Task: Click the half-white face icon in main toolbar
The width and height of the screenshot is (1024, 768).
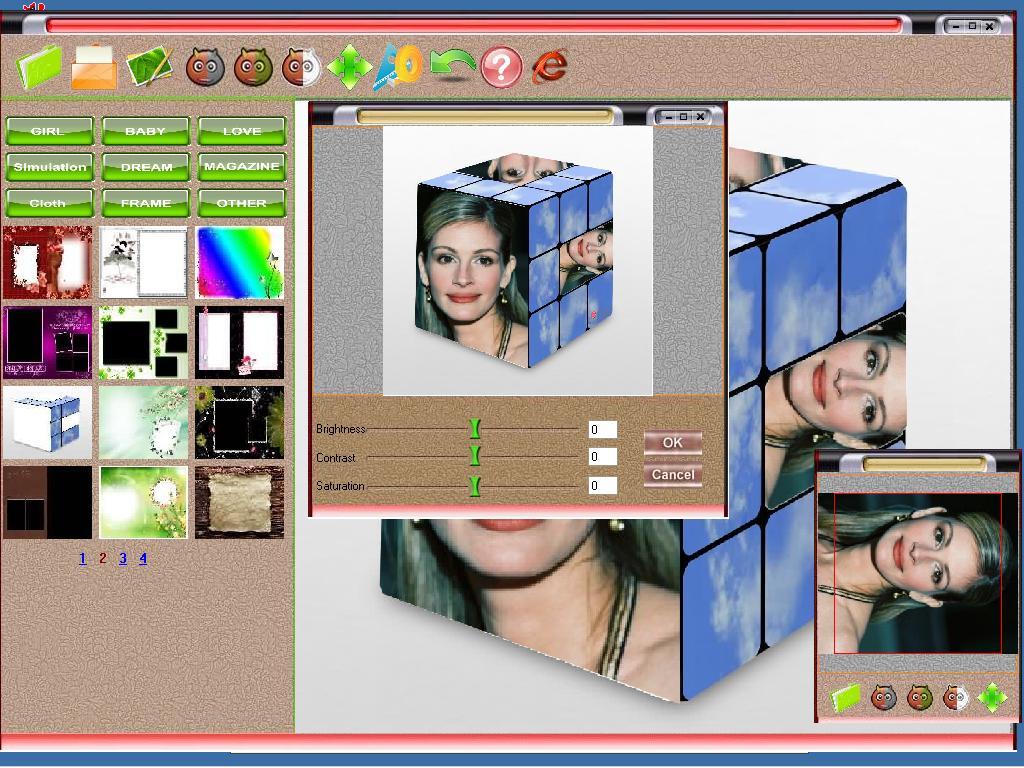Action: 301,67
